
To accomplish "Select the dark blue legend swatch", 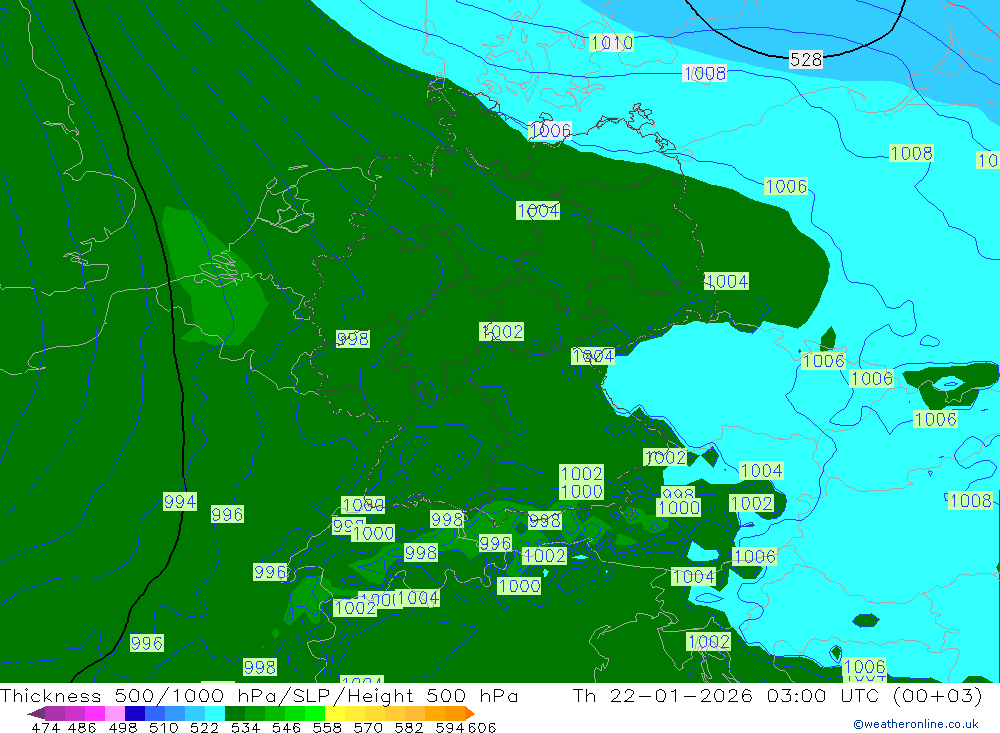I will pos(135,713).
